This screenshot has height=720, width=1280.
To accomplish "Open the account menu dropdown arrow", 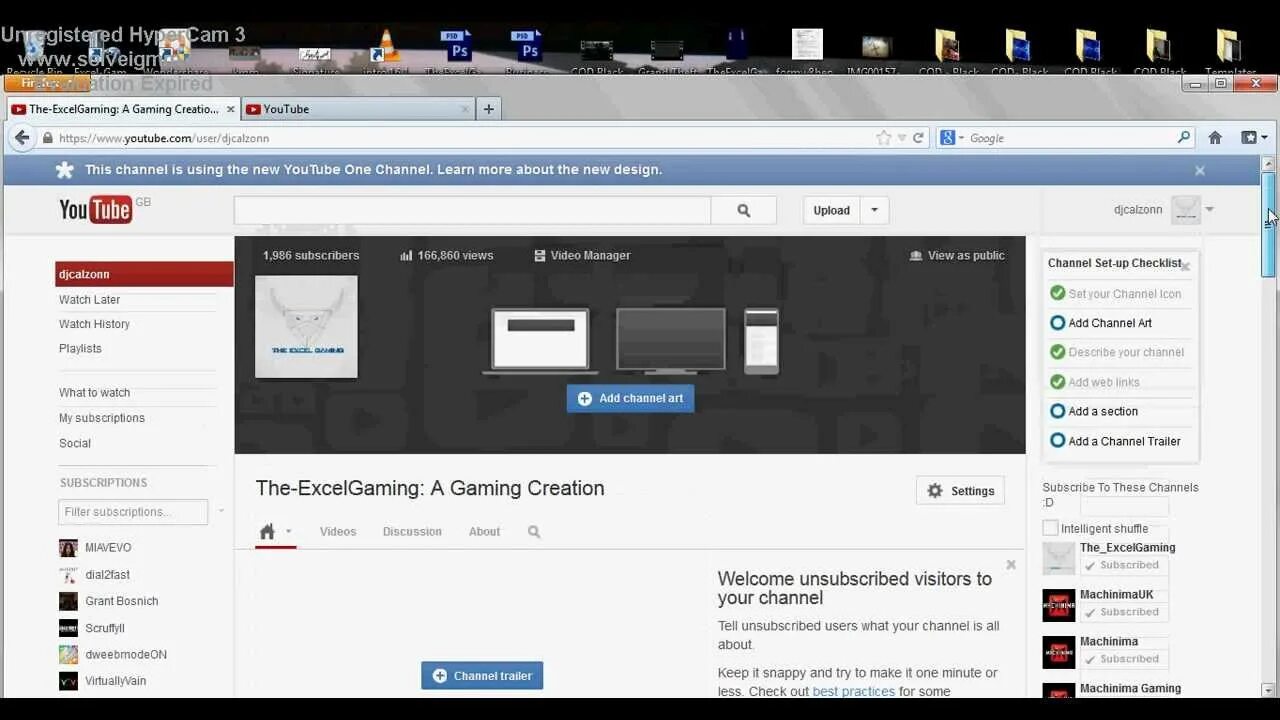I will 1209,210.
